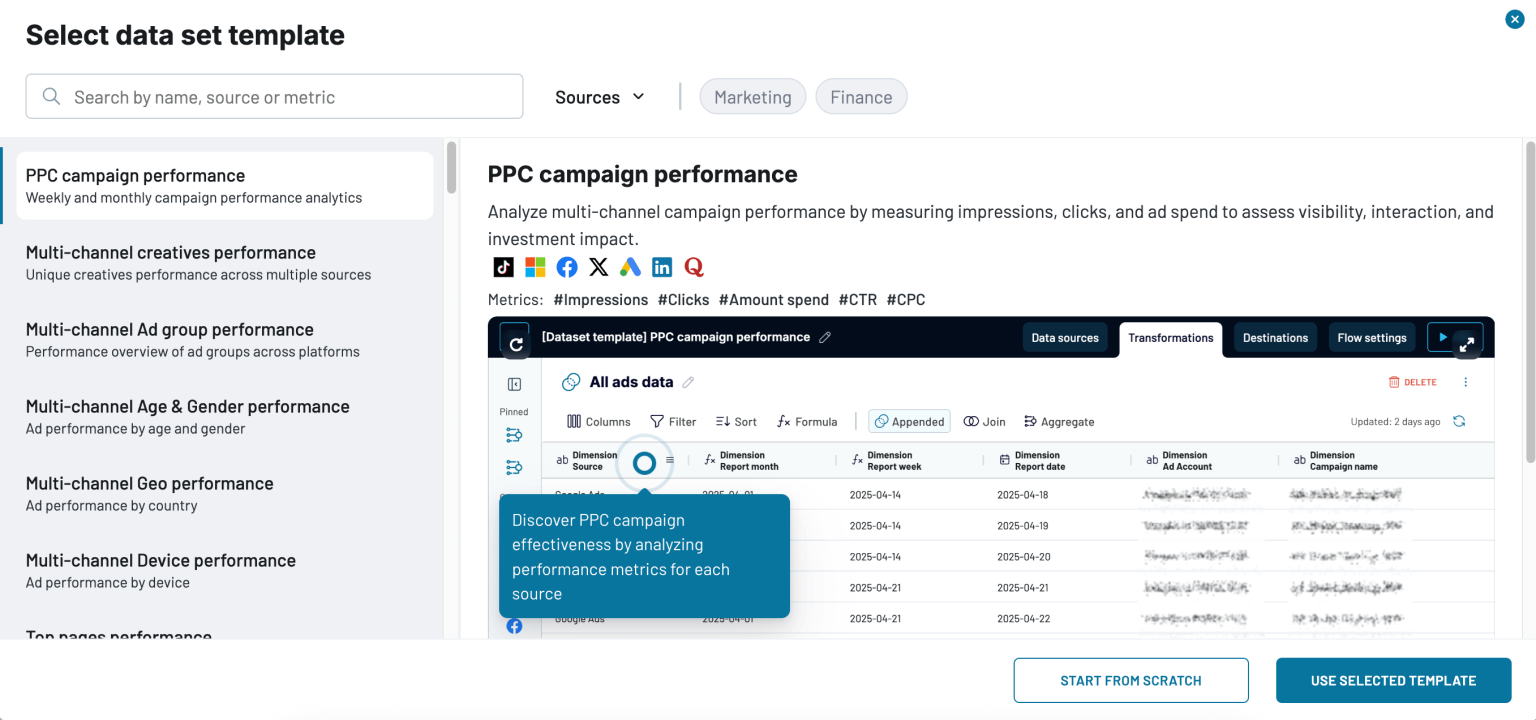Click the Microsoft Ads source icon
Screen dimensions: 1536x720
535,267
